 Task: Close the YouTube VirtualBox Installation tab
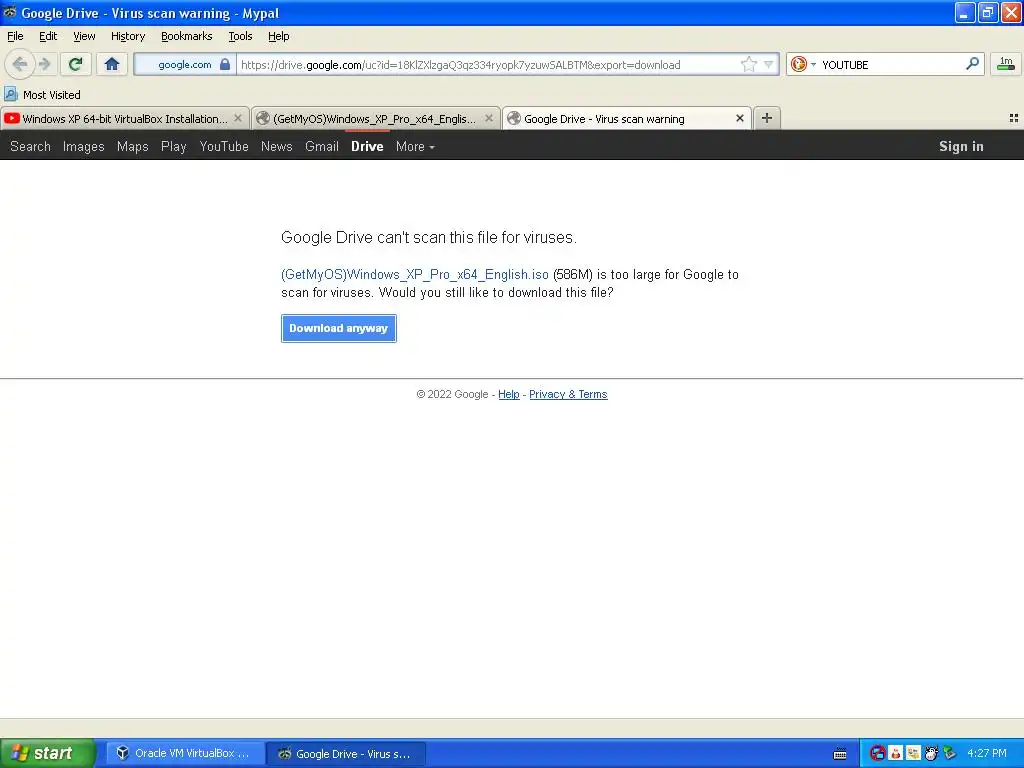click(238, 118)
